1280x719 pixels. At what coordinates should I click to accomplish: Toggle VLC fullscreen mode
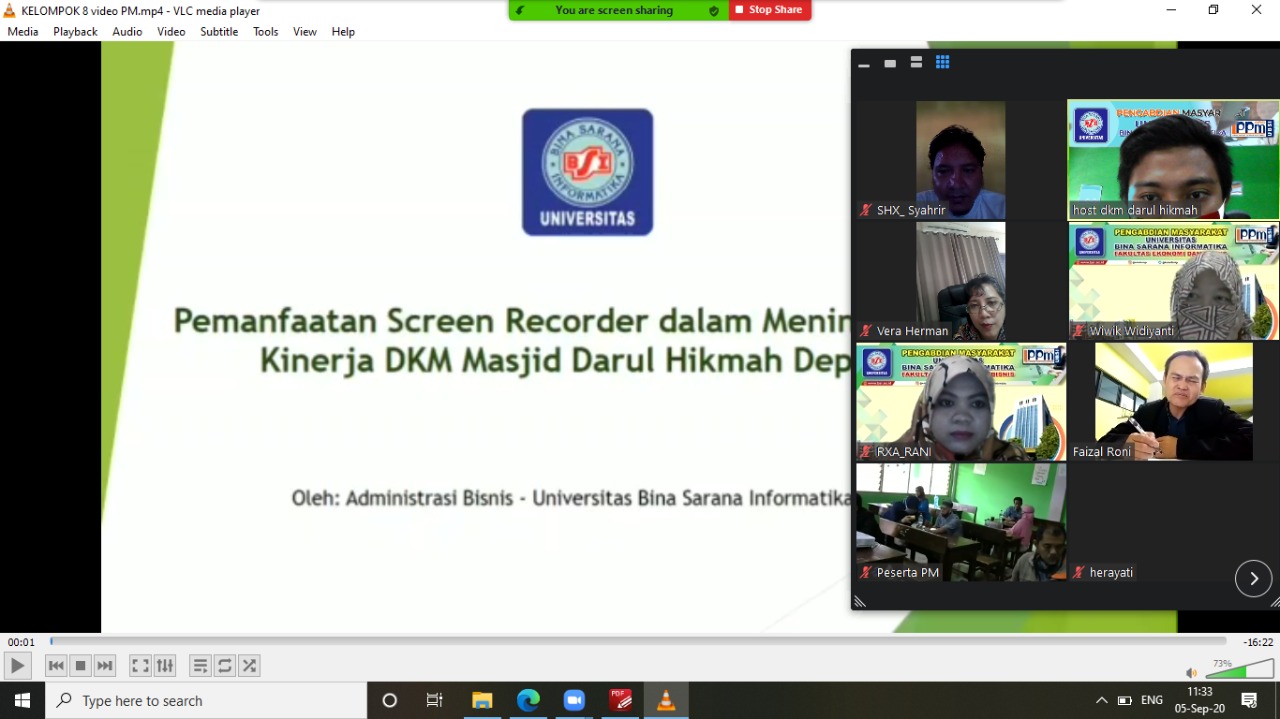coord(141,666)
